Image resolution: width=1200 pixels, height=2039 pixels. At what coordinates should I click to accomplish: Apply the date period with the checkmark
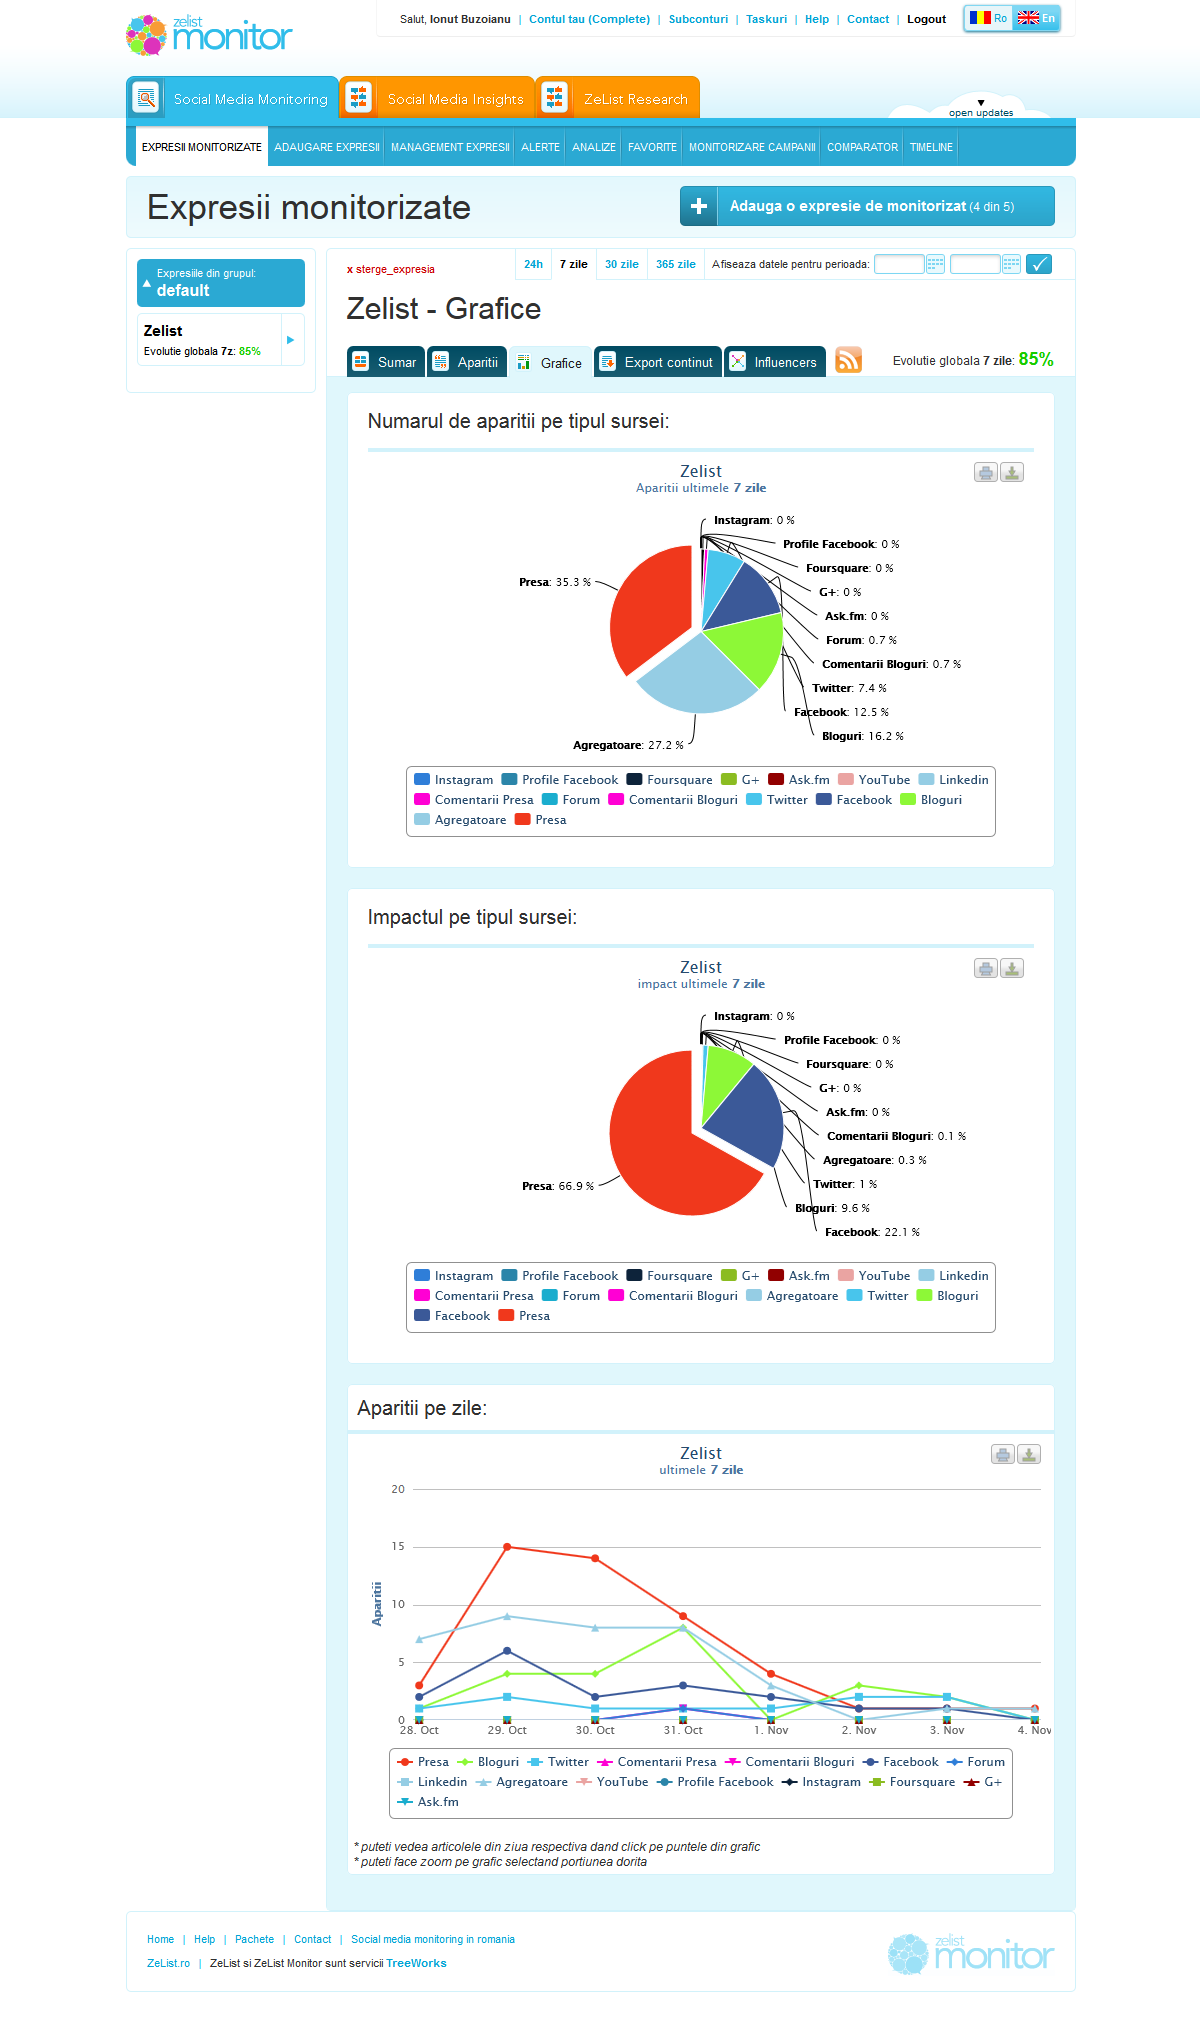pyautogui.click(x=1039, y=264)
